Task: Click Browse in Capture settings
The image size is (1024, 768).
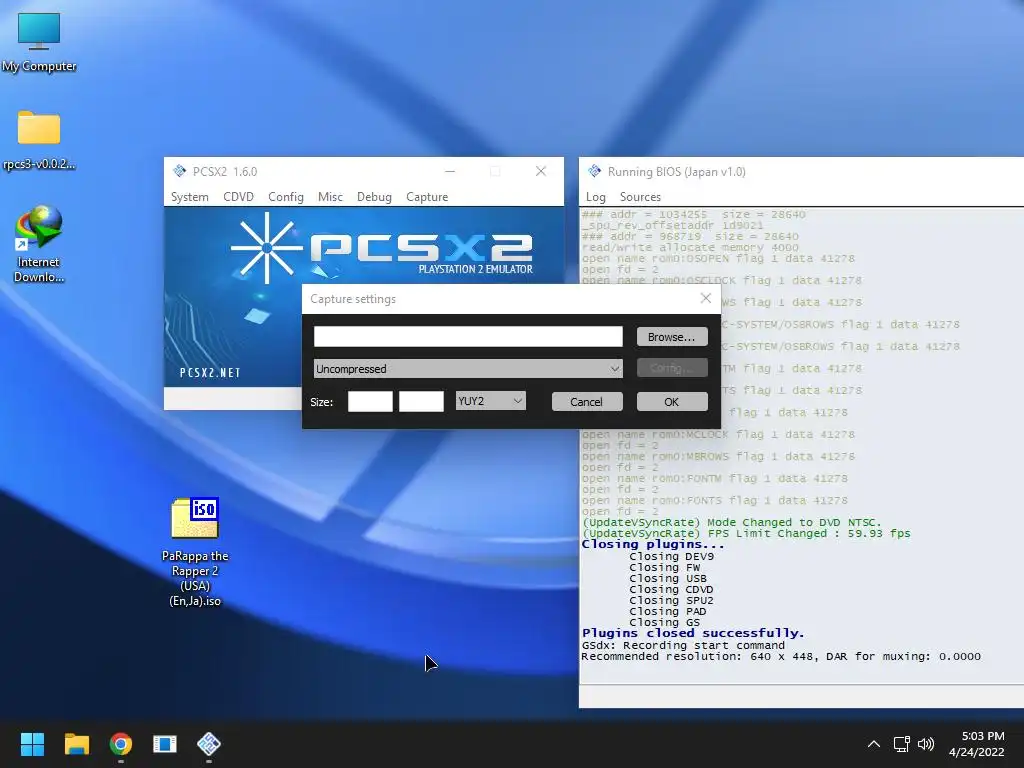Action: pos(671,337)
